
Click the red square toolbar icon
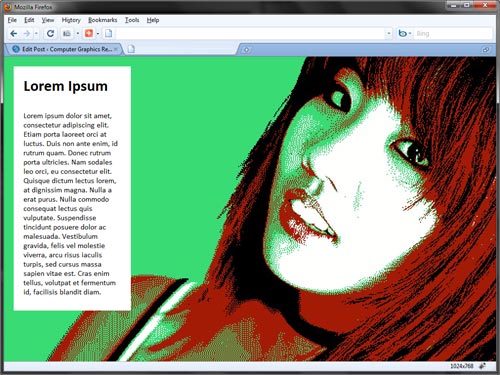89,33
